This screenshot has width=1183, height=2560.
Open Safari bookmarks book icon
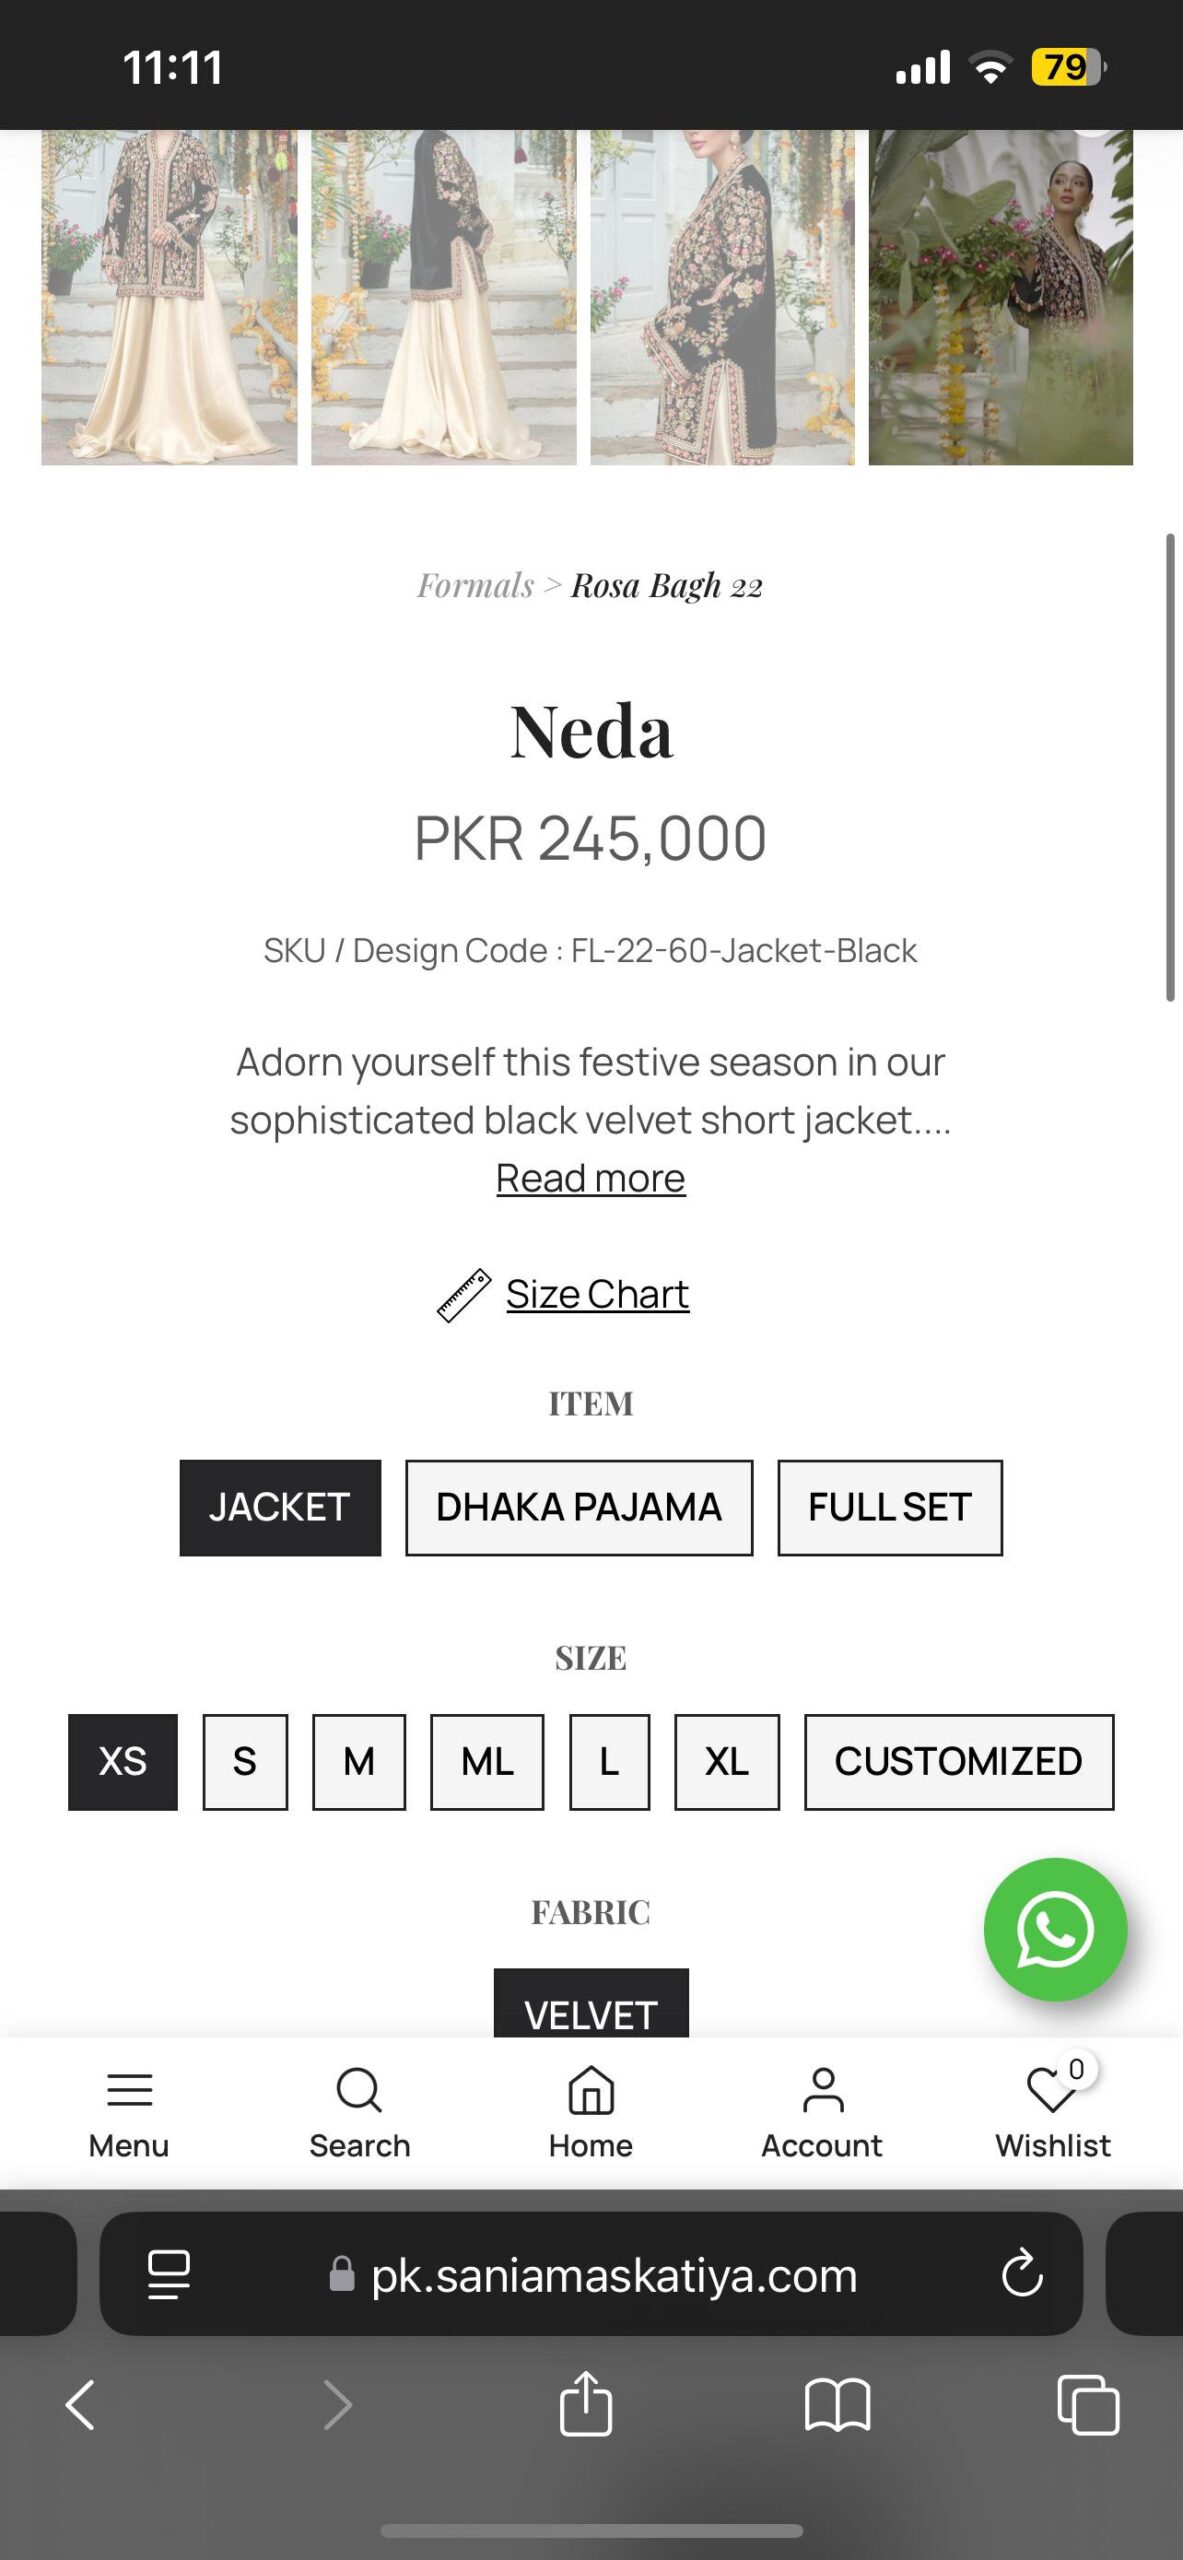point(837,2404)
